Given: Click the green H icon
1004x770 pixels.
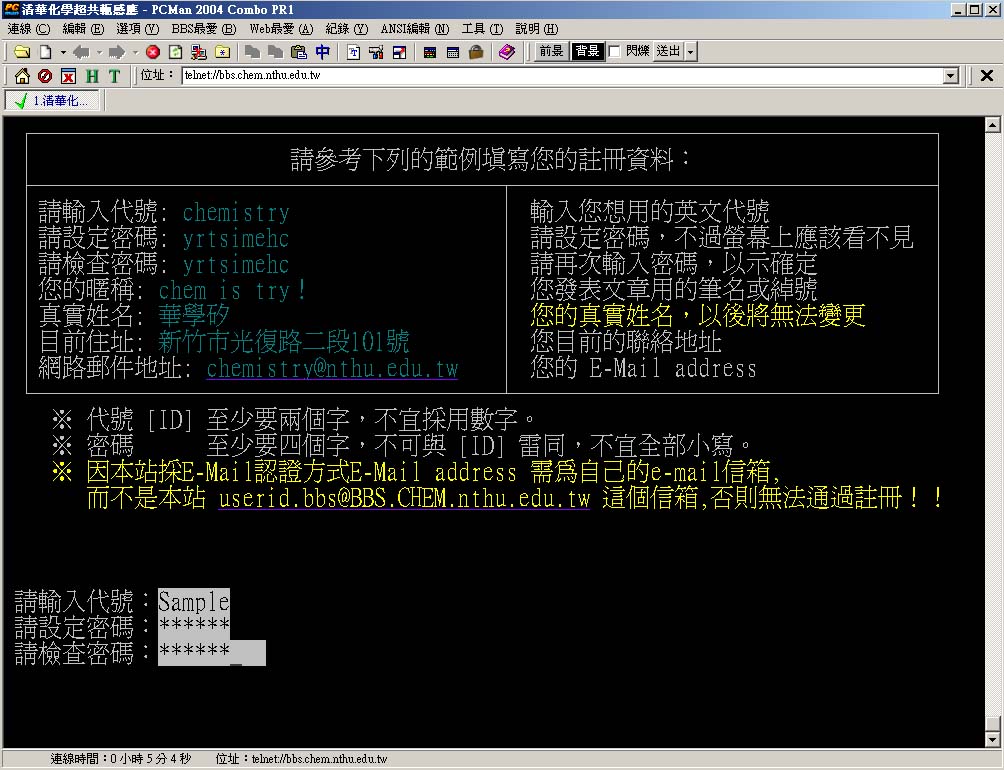Looking at the screenshot, I should coord(92,76).
